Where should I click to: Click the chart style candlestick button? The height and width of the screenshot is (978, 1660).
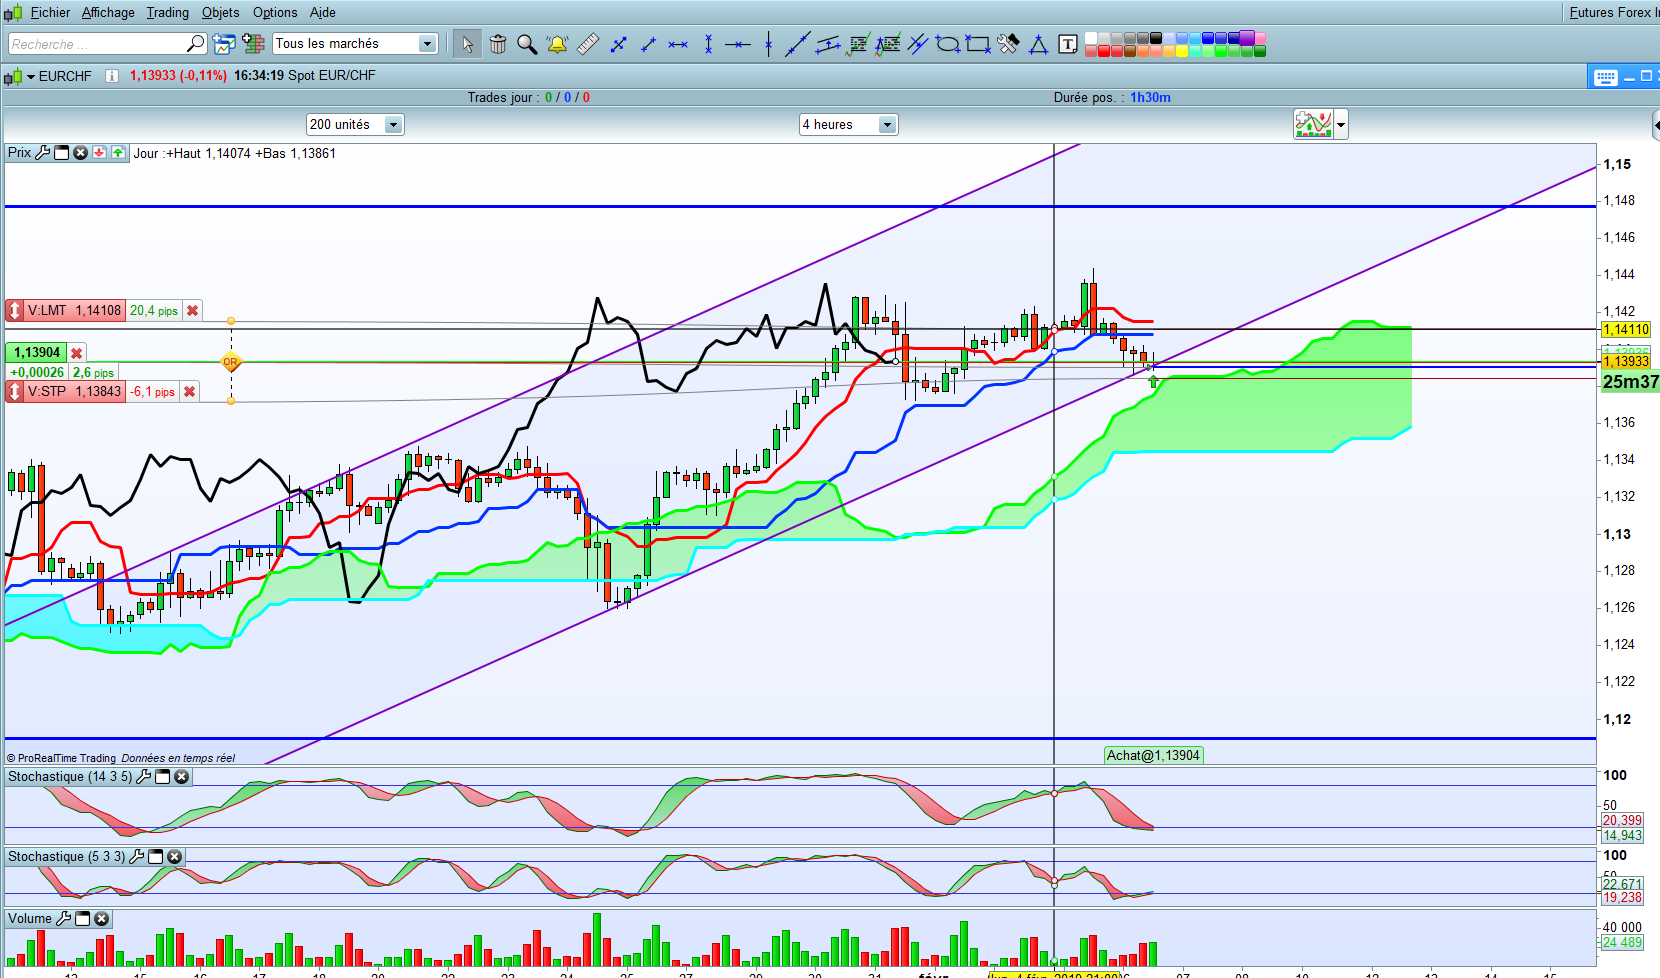tap(1313, 125)
